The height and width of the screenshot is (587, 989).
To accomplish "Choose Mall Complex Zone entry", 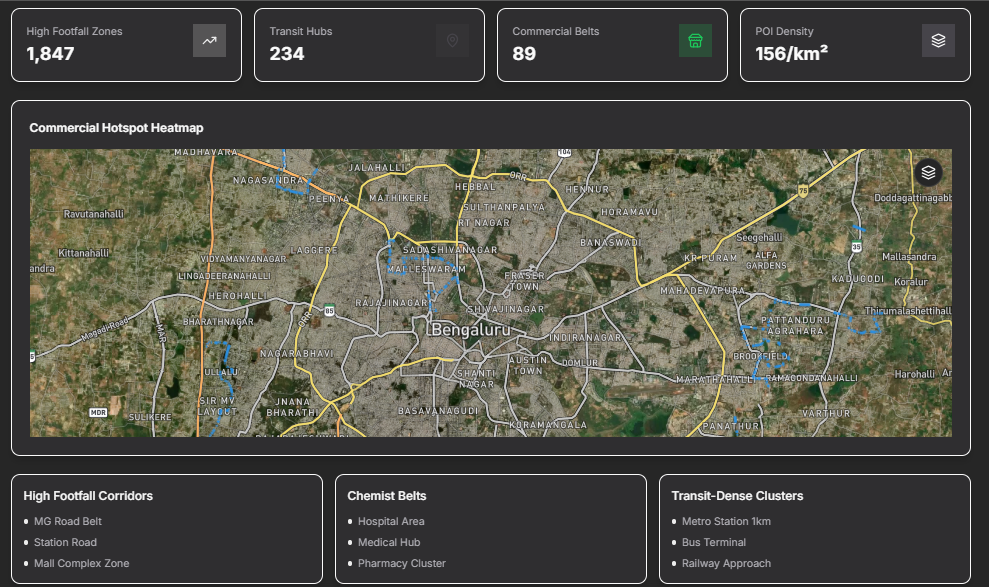I will [82, 563].
